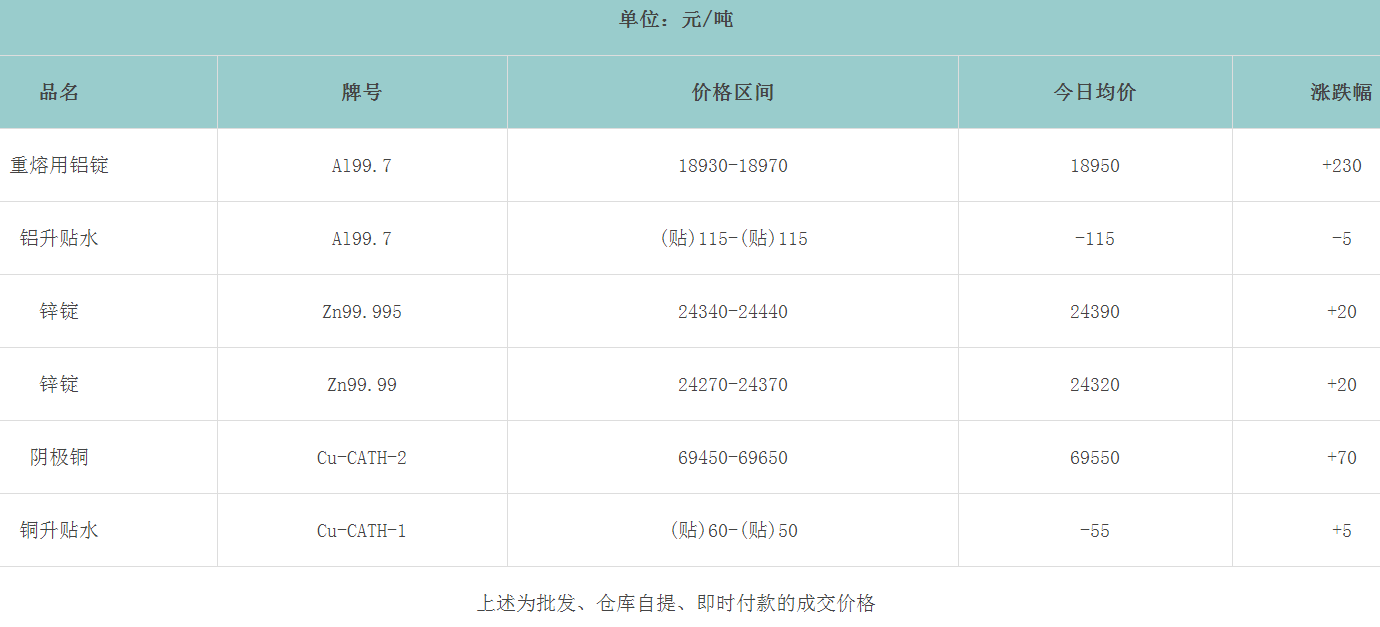
Task: Select the (贴)60-(贴)50 price range cell
Action: pos(732,531)
